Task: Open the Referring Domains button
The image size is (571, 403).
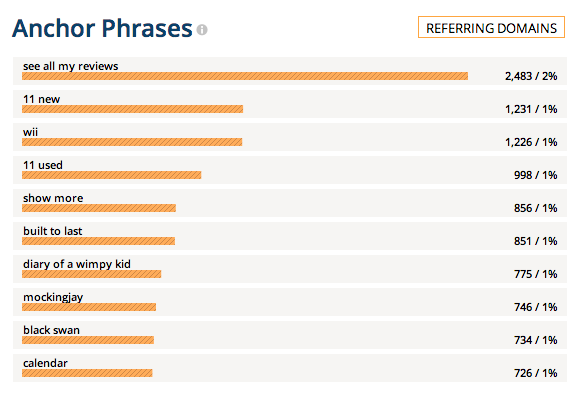Action: [491, 27]
